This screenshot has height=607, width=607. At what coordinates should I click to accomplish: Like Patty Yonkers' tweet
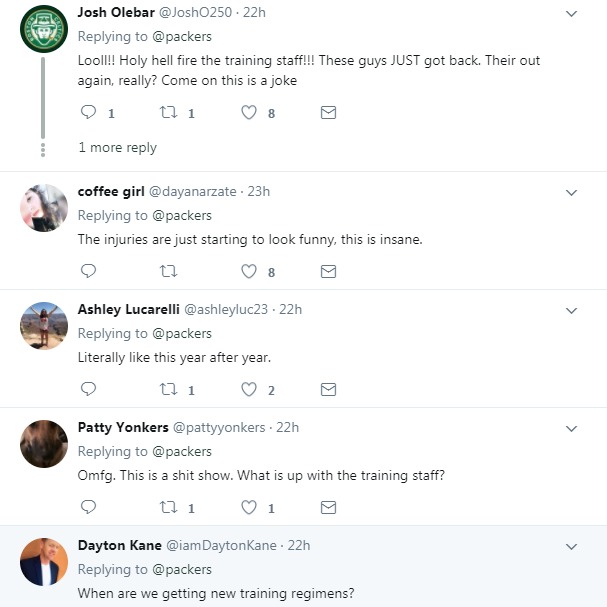click(x=249, y=508)
